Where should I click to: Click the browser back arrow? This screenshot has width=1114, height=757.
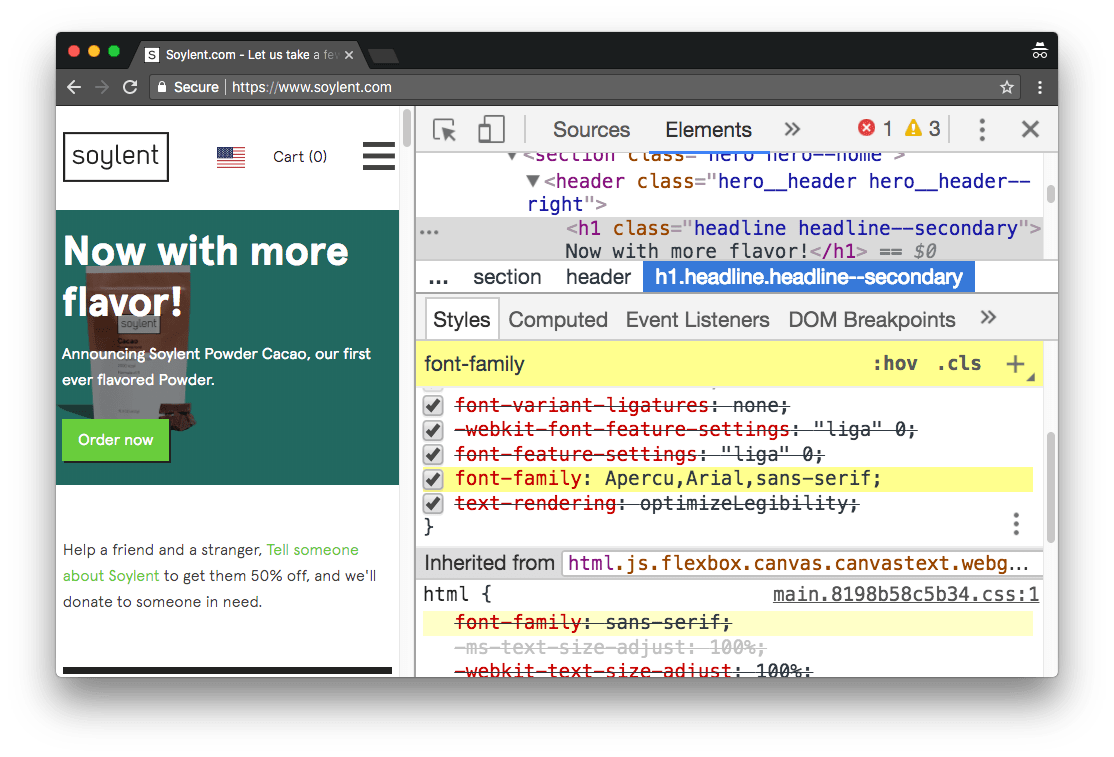[74, 87]
